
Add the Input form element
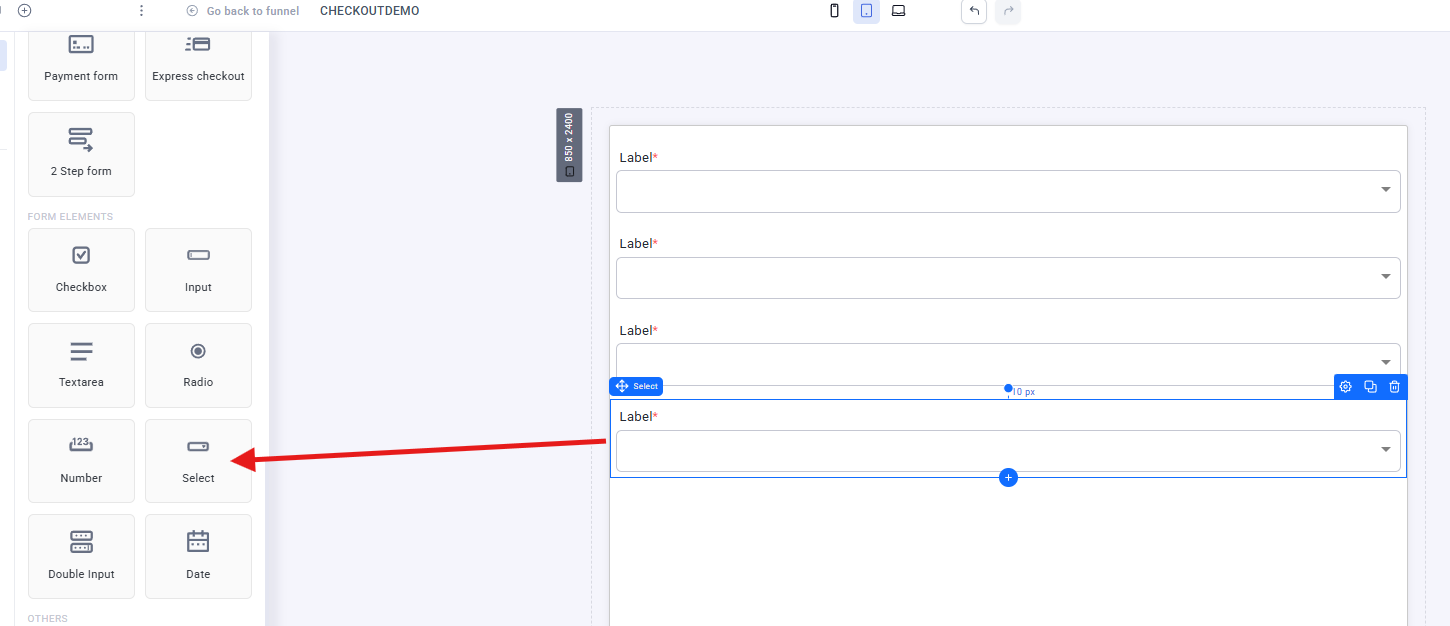point(198,269)
